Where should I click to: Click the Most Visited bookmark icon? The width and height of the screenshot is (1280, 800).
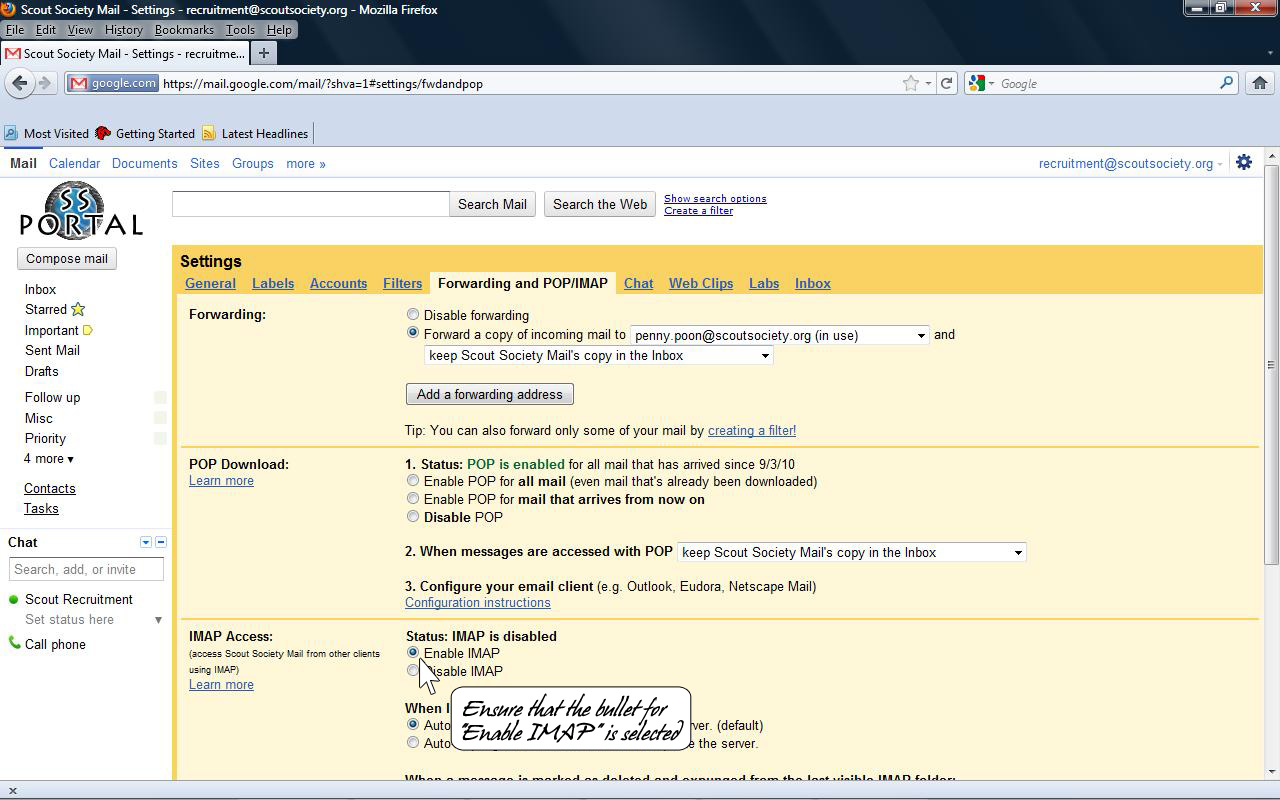[11, 133]
